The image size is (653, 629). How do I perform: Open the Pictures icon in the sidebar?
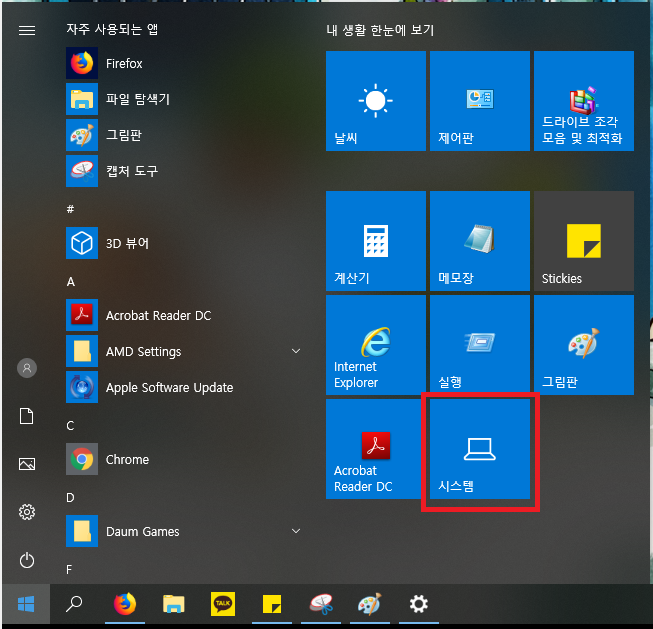27,464
